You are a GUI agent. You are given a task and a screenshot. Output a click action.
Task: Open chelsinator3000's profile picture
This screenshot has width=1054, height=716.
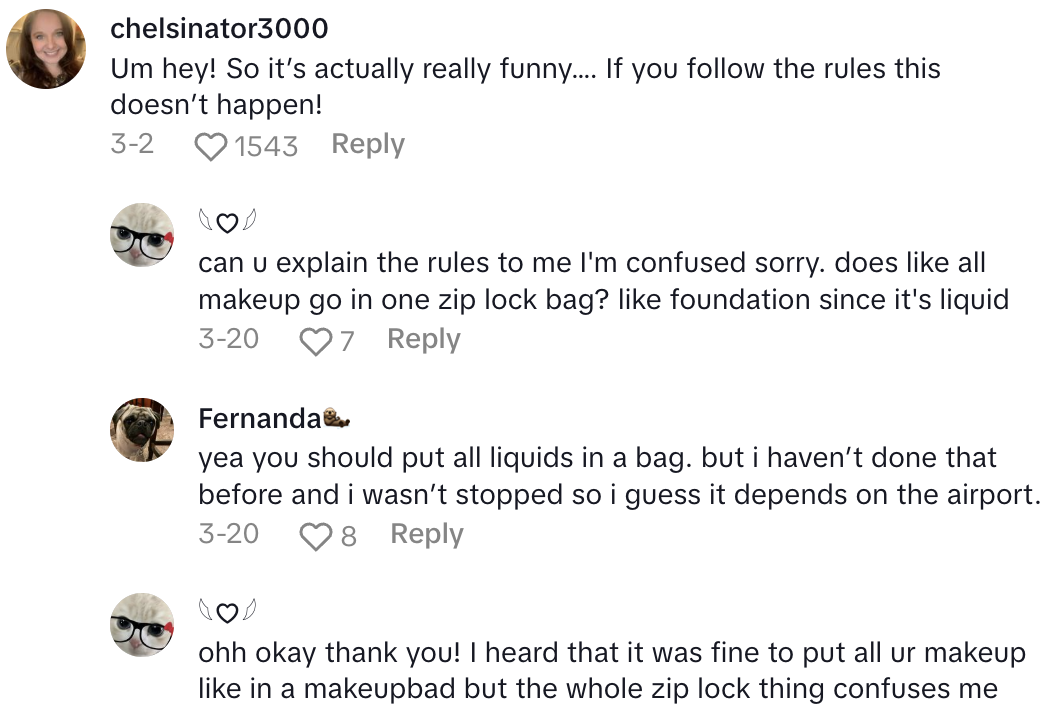(46, 49)
